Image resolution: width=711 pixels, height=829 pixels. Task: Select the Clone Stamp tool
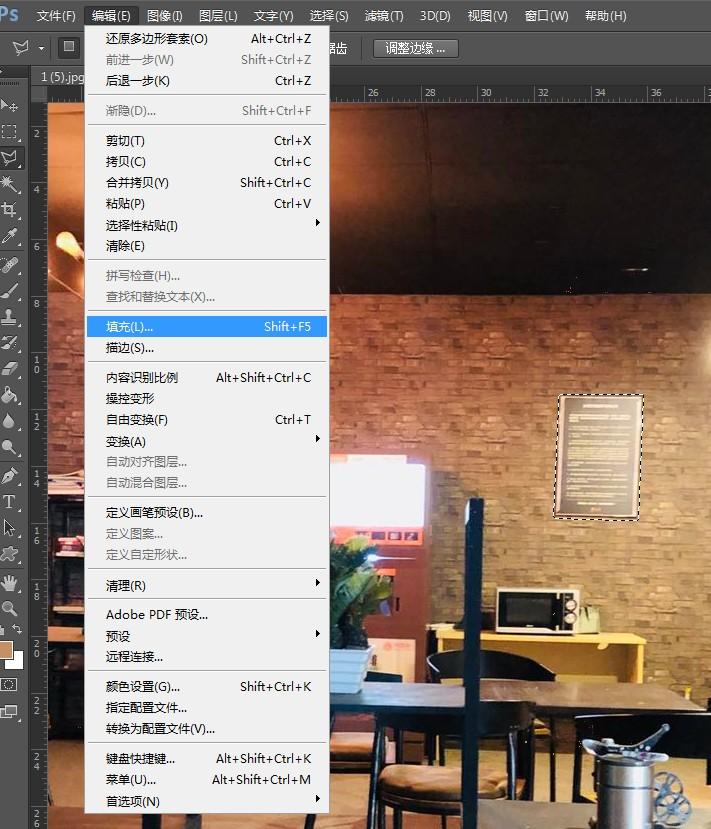click(10, 317)
